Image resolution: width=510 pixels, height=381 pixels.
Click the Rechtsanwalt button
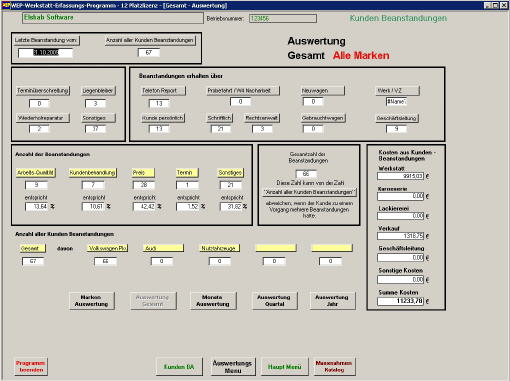coord(262,118)
